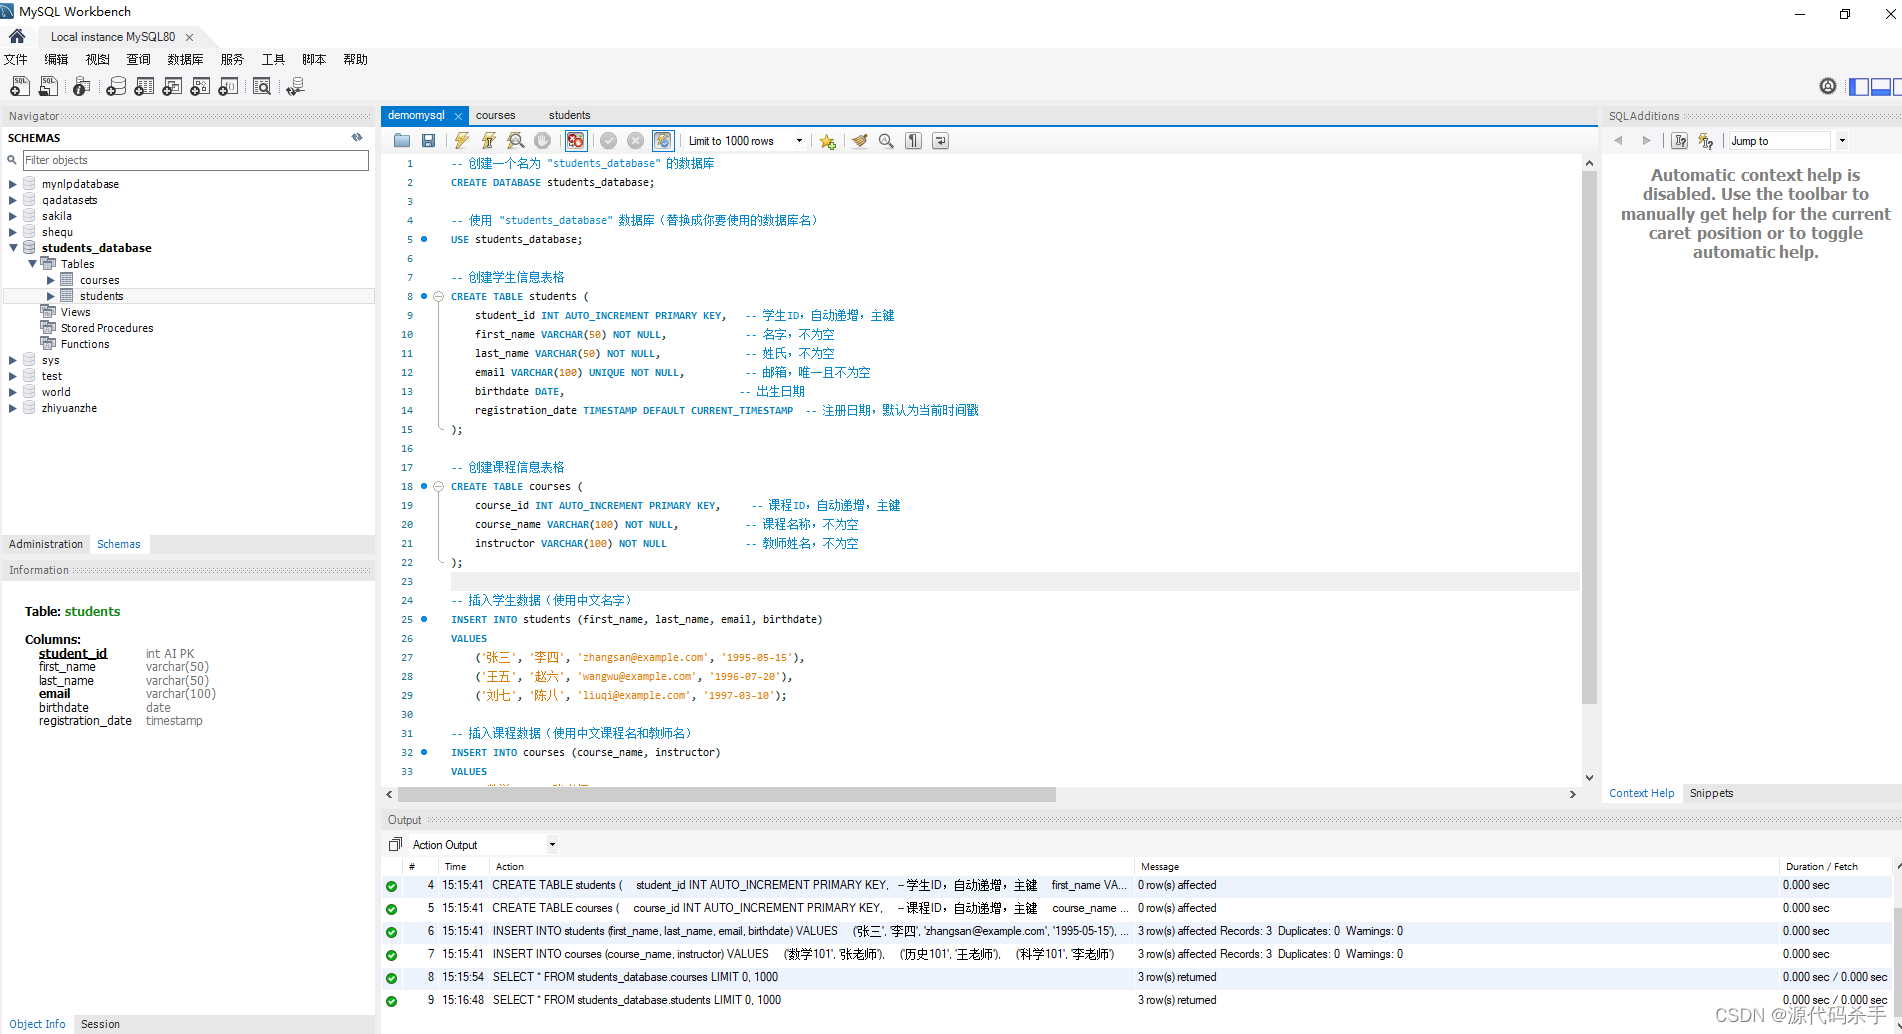Close the demomysql tab

pyautogui.click(x=458, y=116)
